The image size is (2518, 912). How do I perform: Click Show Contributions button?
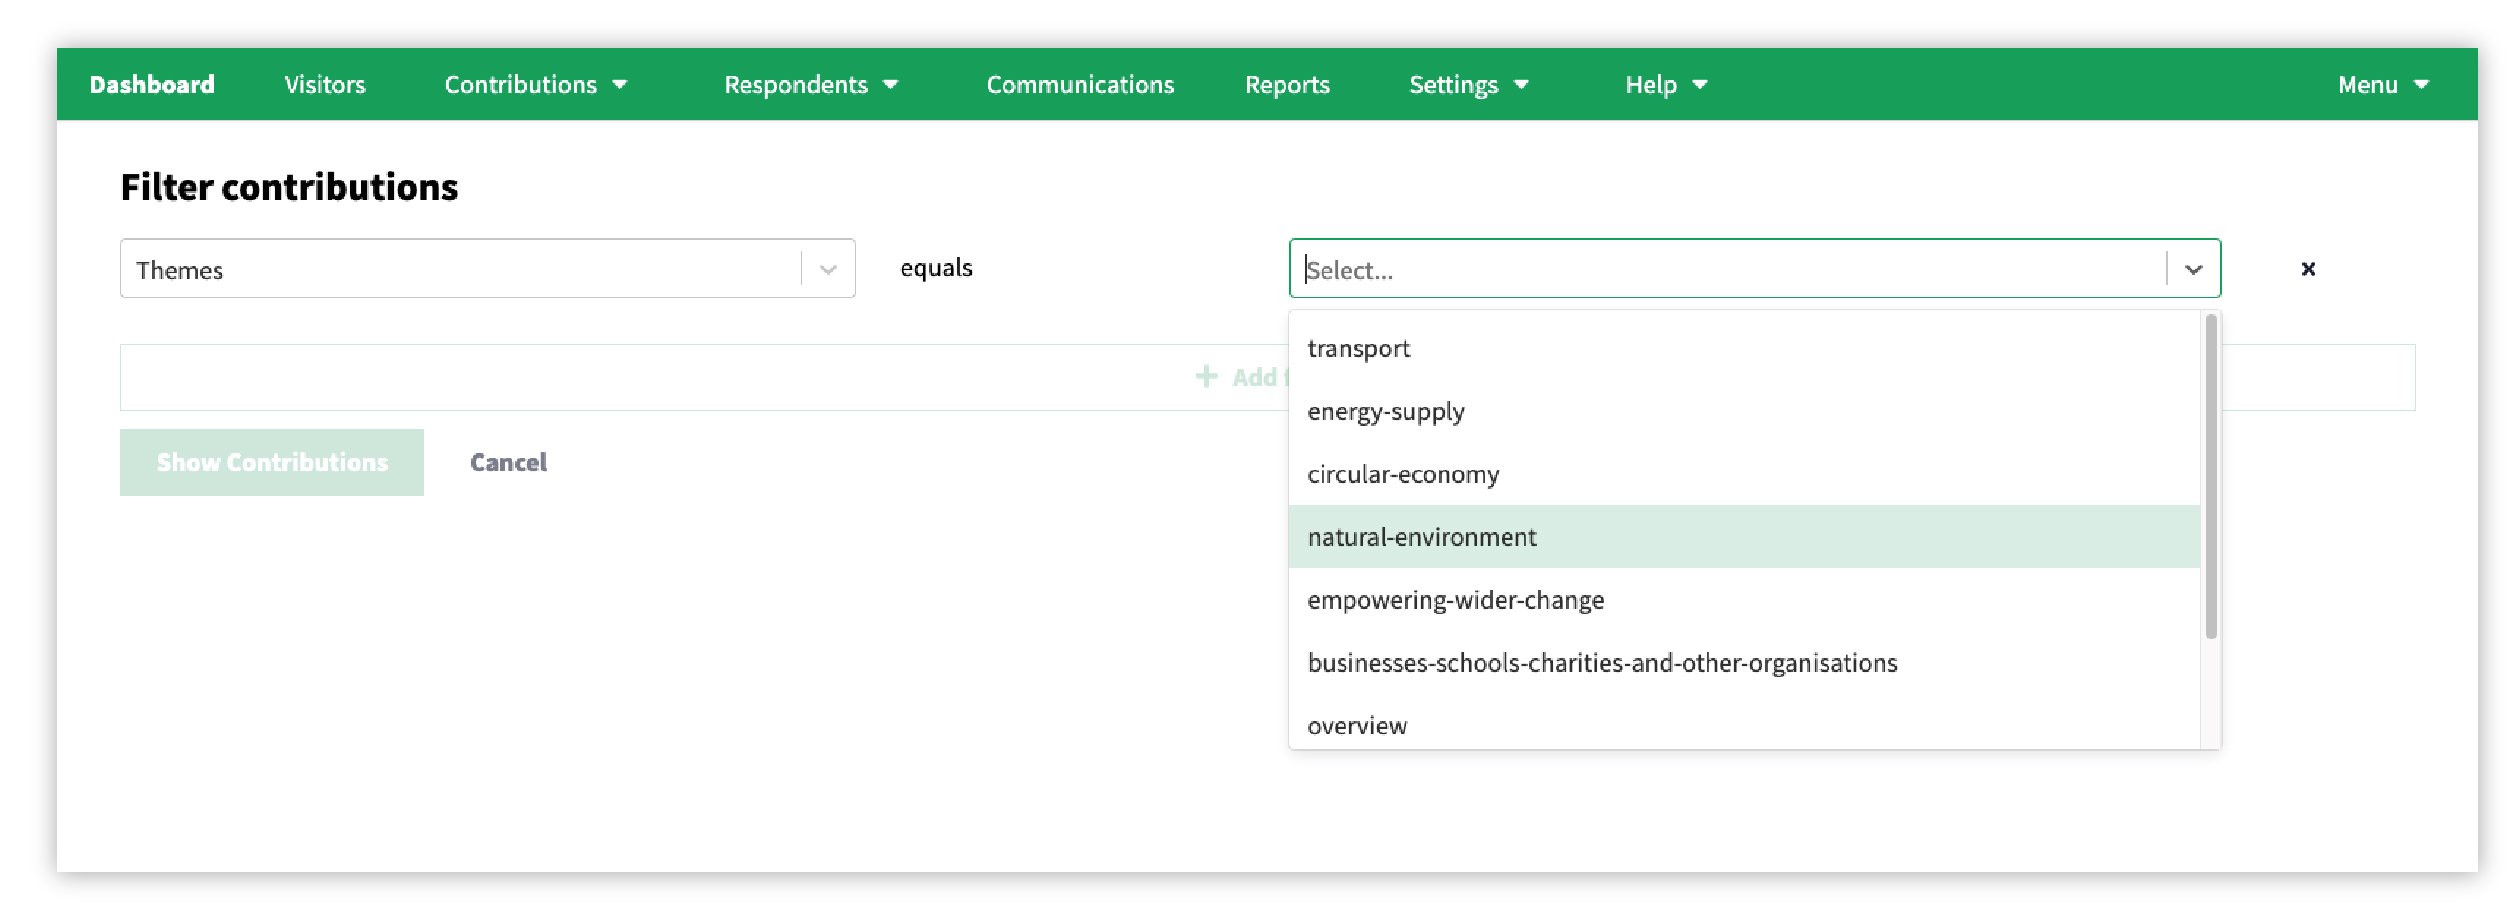pos(272,462)
